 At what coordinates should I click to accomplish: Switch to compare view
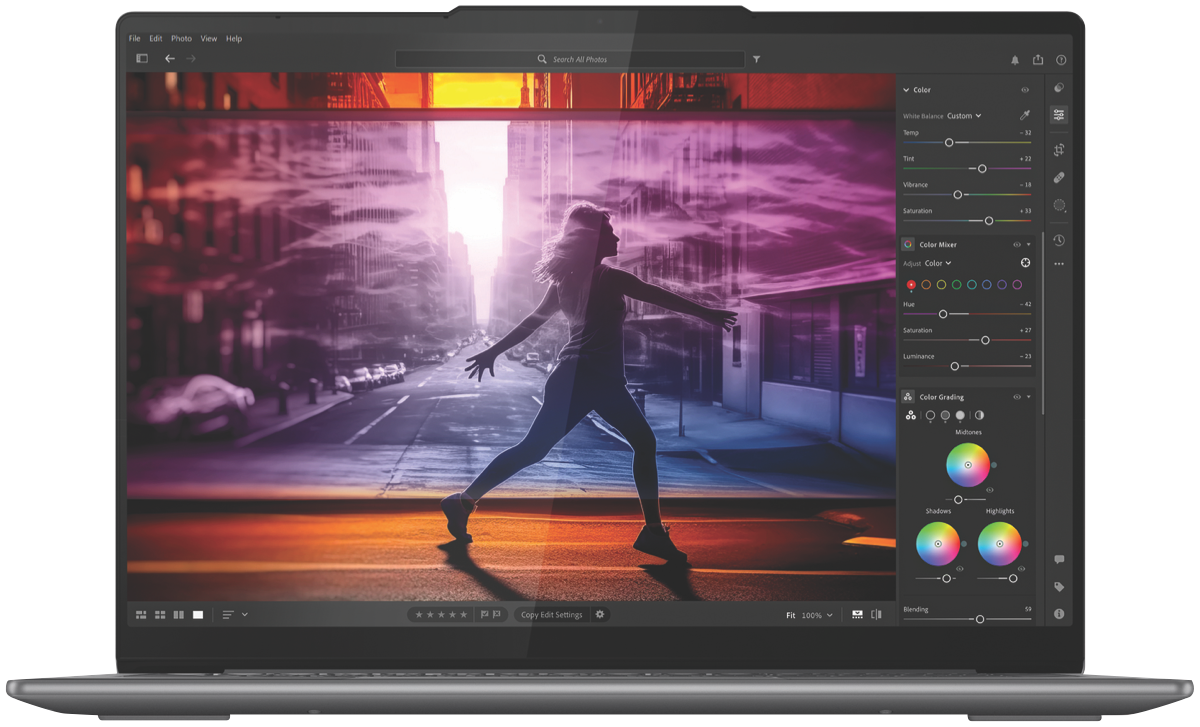[x=179, y=615]
